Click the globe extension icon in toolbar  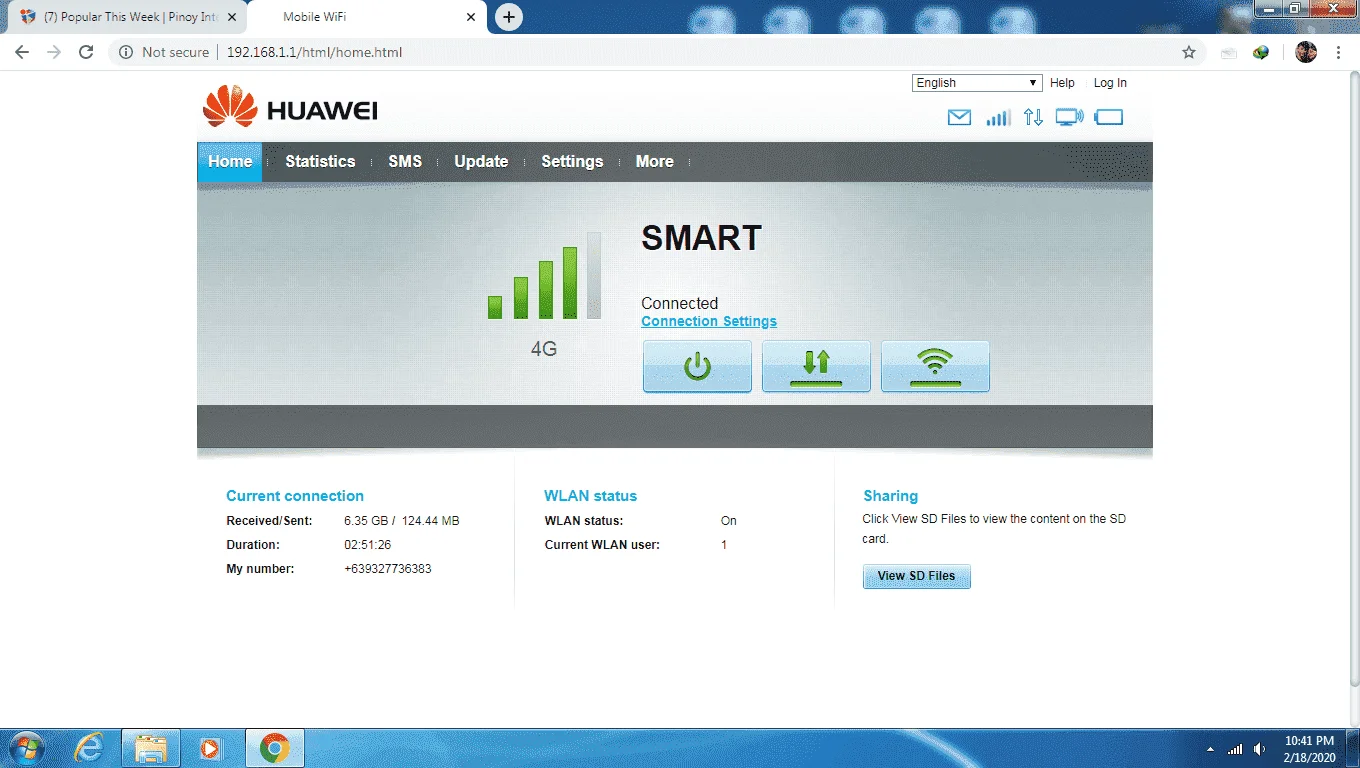1261,52
